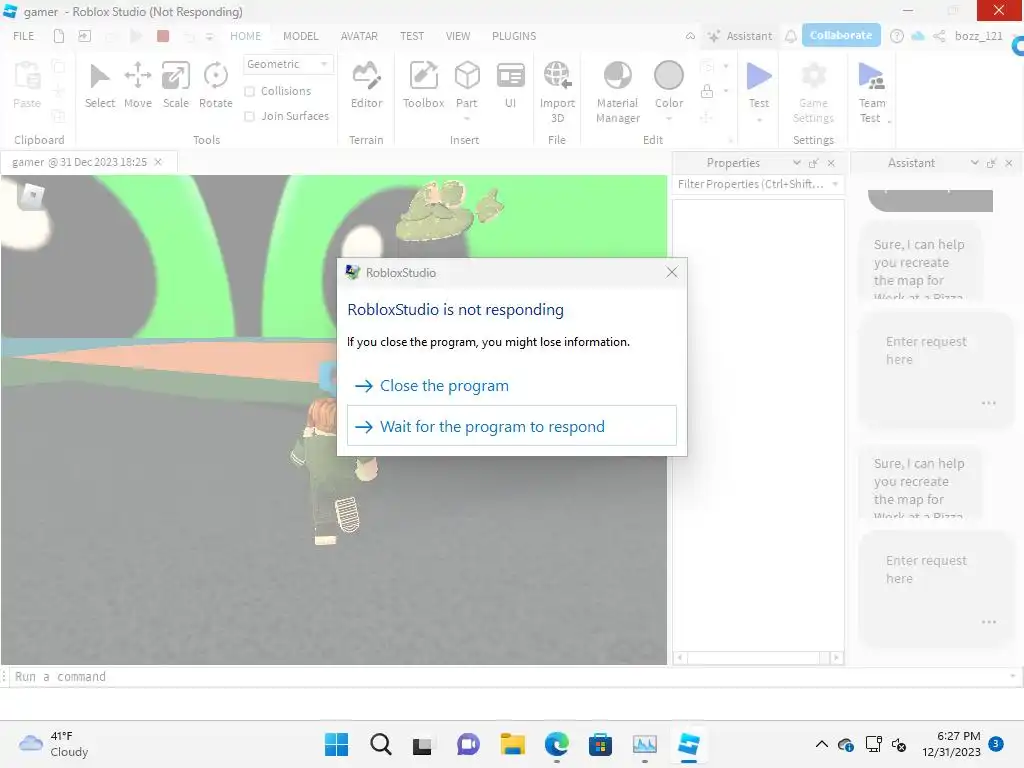The image size is (1024, 768).
Task: Open the Assistant panel chevron menu
Action: point(974,163)
